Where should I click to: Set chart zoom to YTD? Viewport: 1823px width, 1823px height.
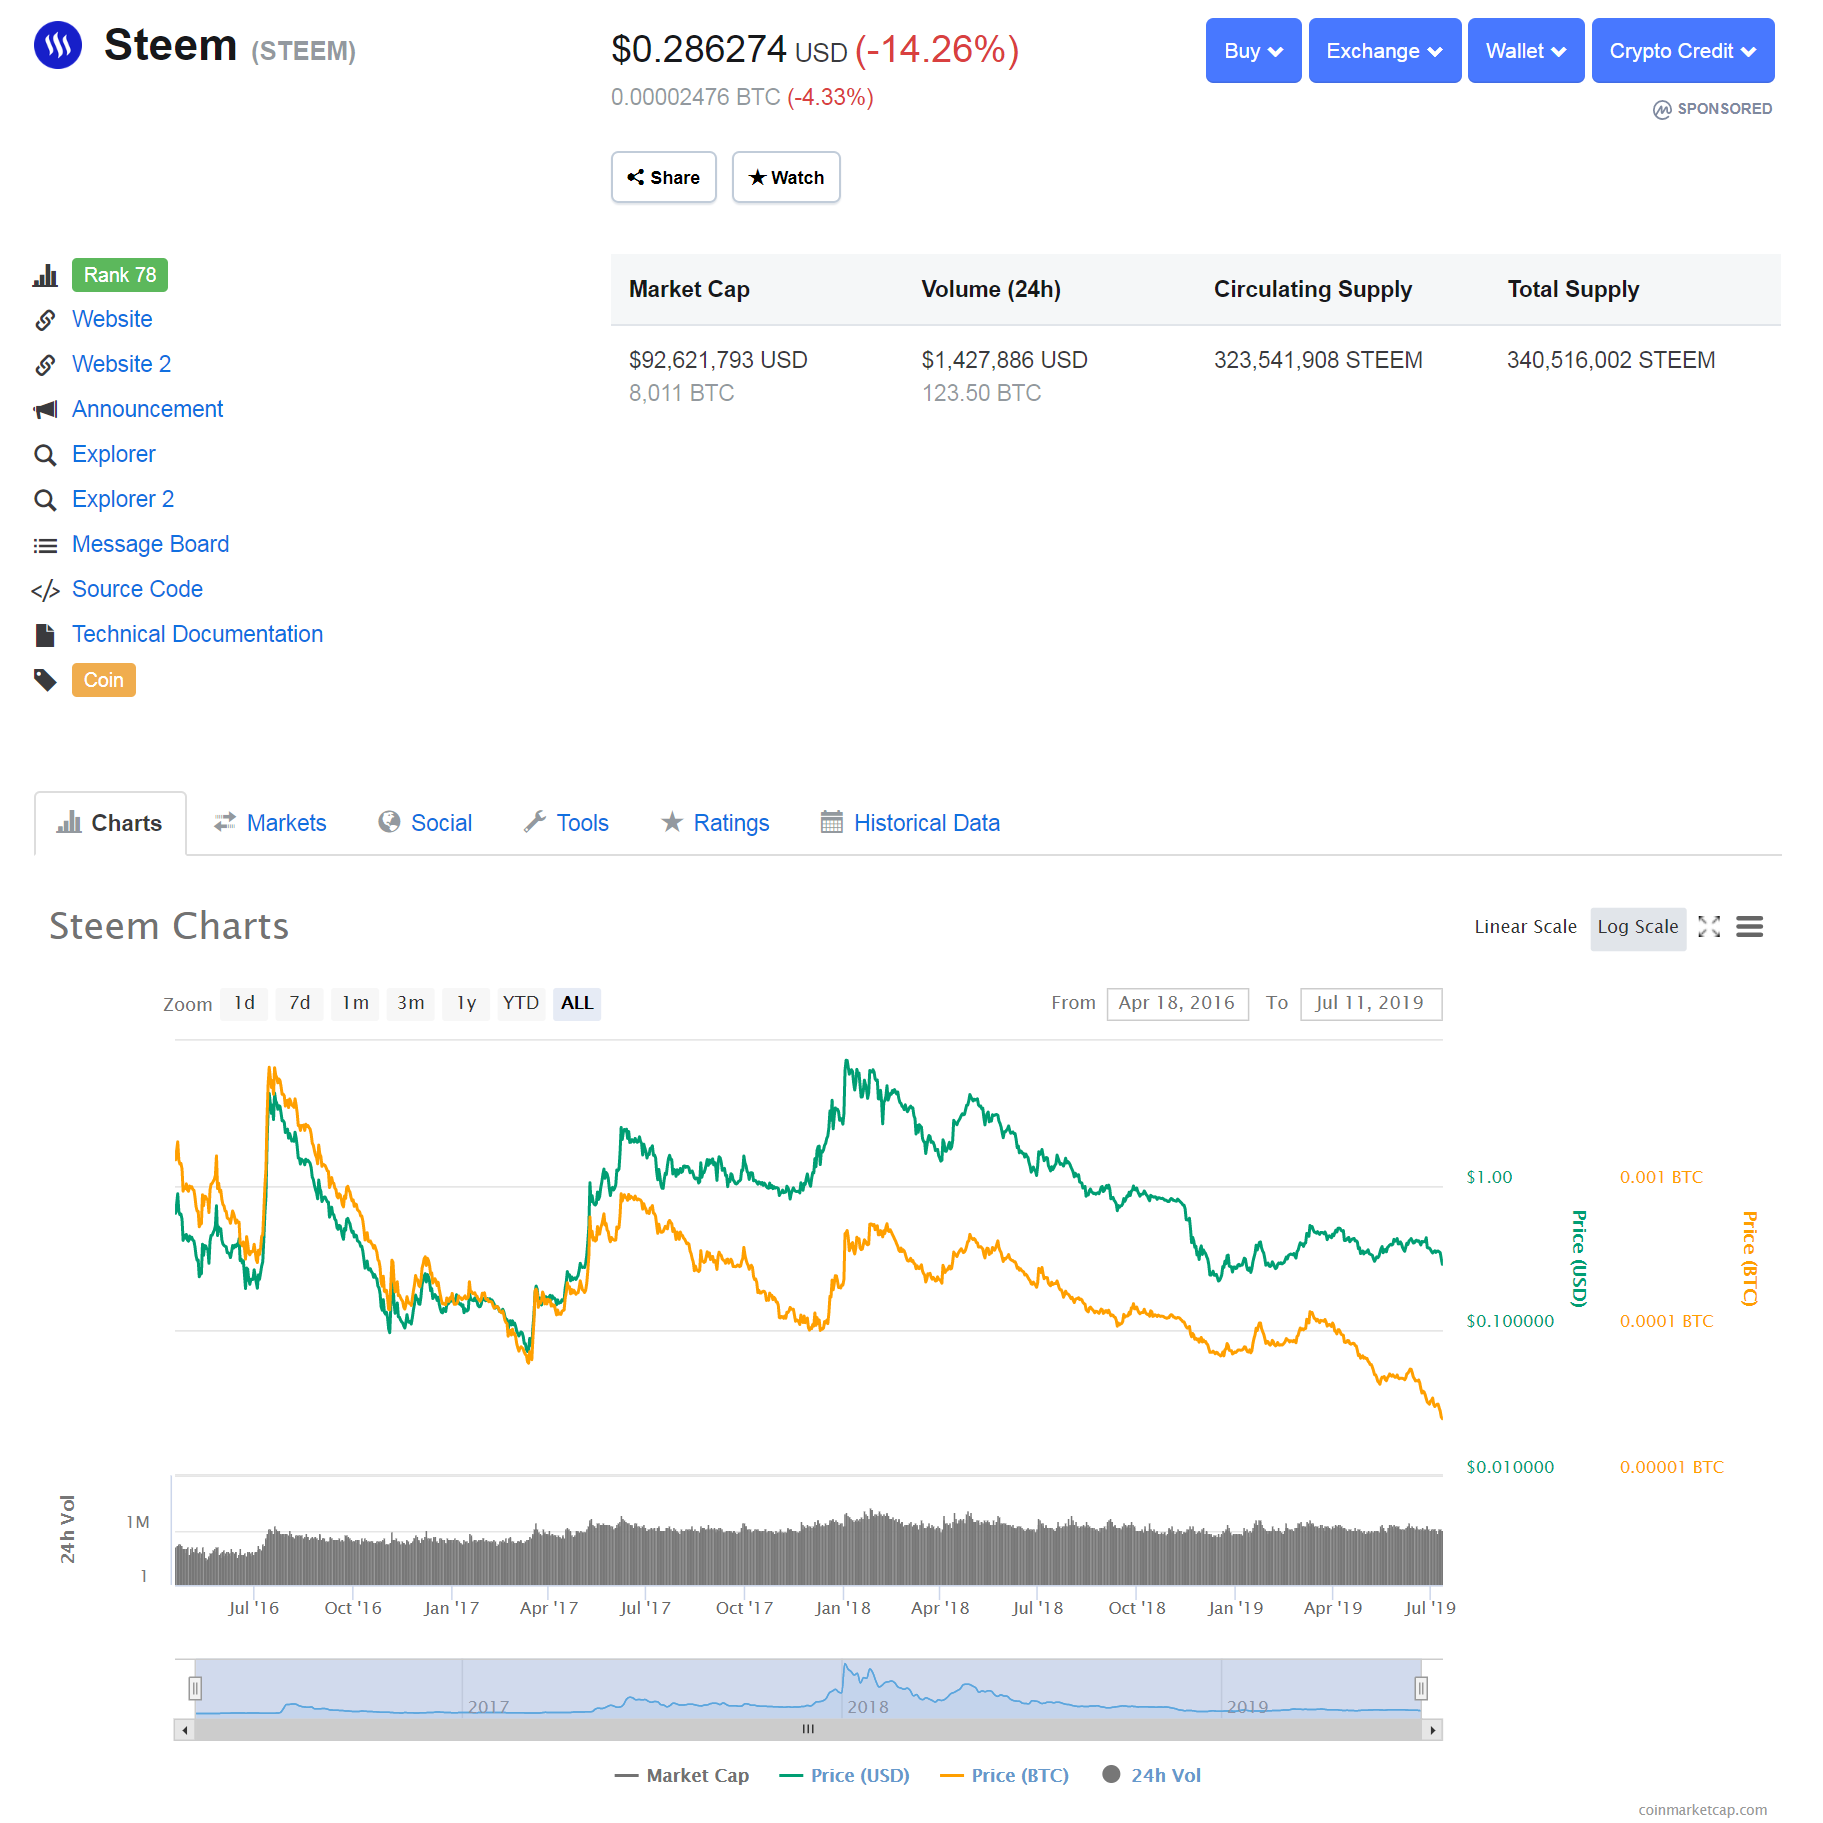[x=521, y=1003]
